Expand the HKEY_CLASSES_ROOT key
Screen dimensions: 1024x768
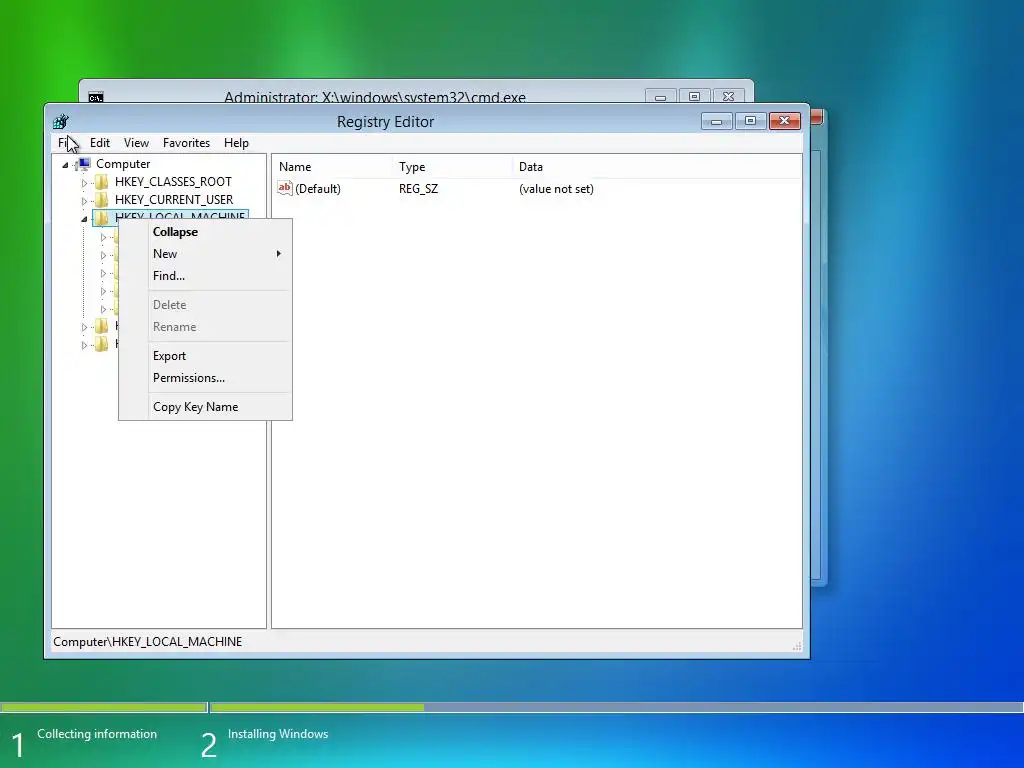pyautogui.click(x=84, y=183)
